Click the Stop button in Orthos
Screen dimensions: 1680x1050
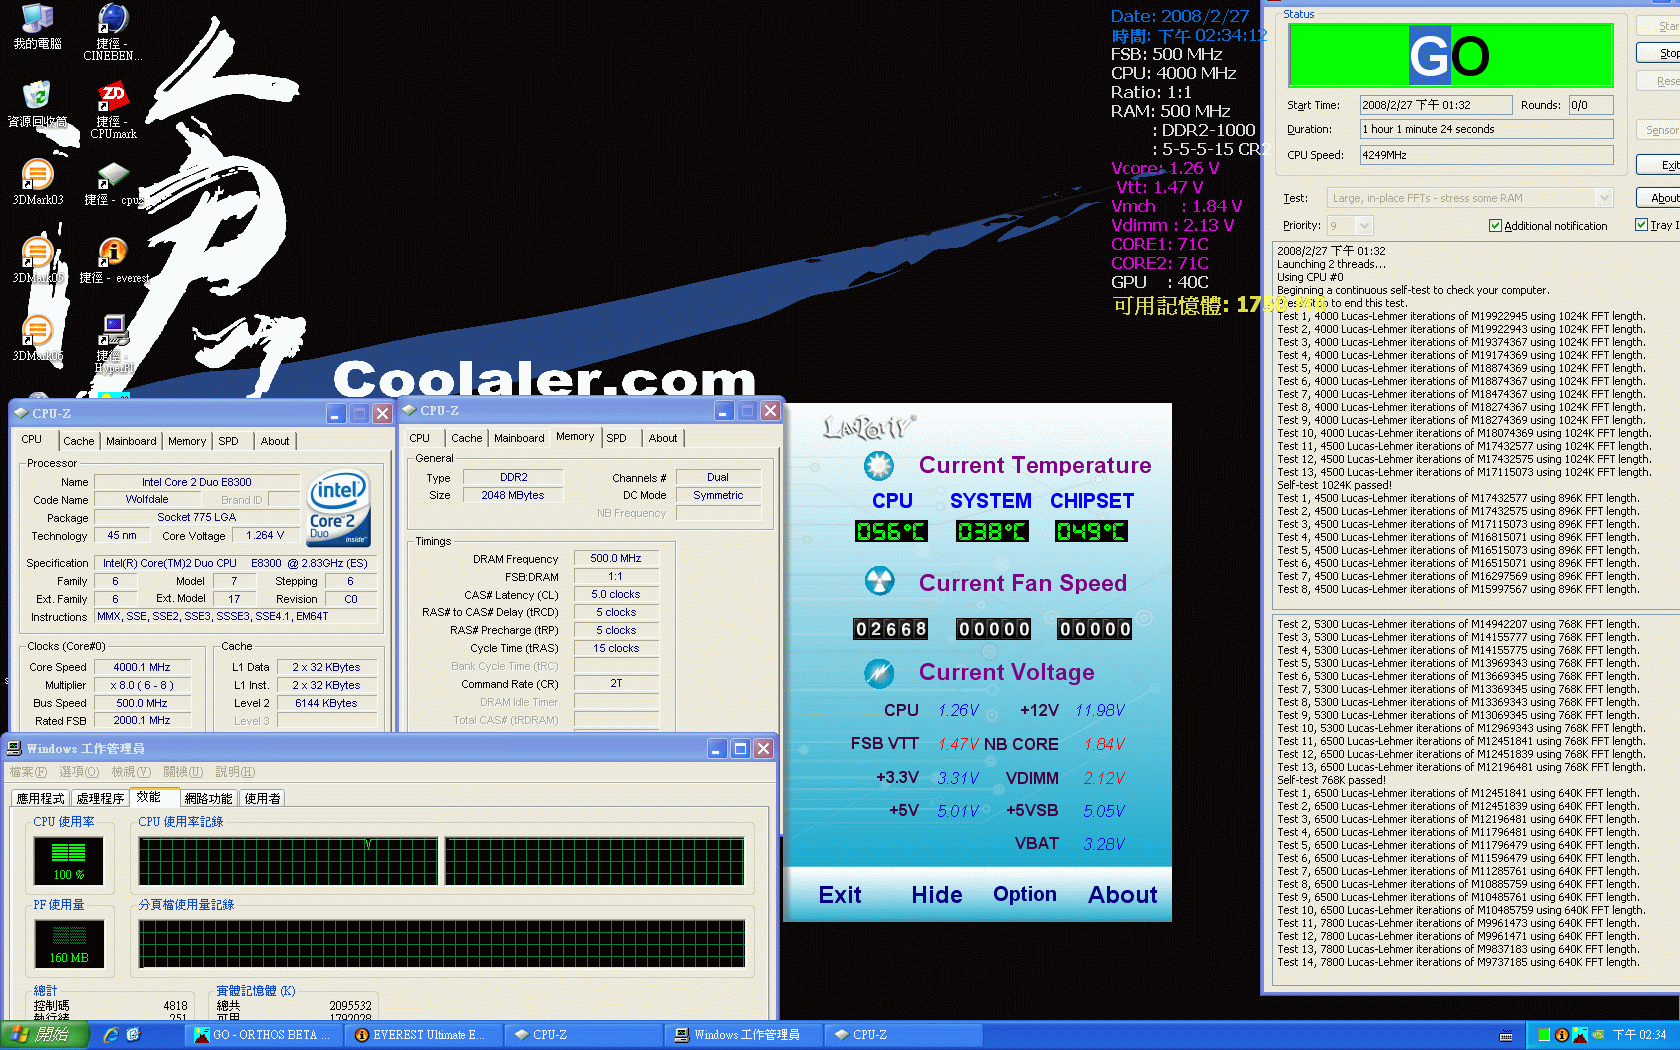[x=1660, y=53]
